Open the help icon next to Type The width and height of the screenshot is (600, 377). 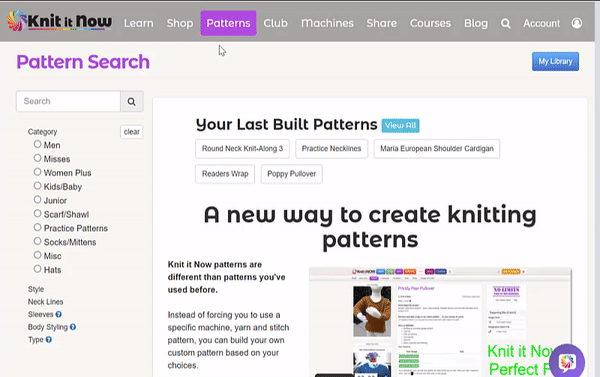click(x=49, y=339)
